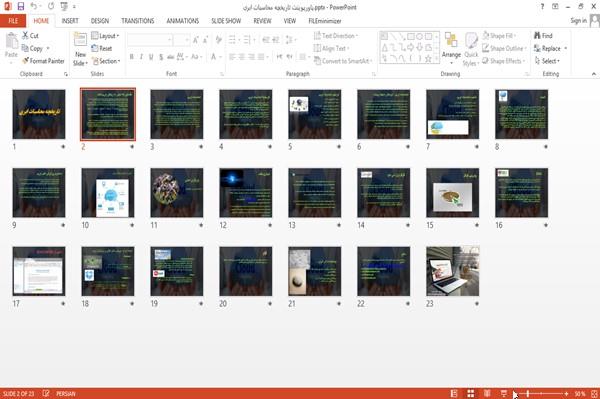Click the Copy icon
The width and height of the screenshot is (600, 399).
(x=25, y=48)
